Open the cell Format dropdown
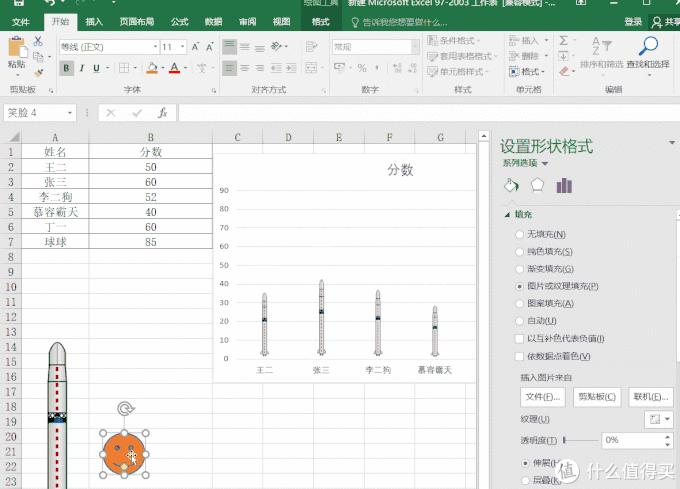 click(x=527, y=72)
